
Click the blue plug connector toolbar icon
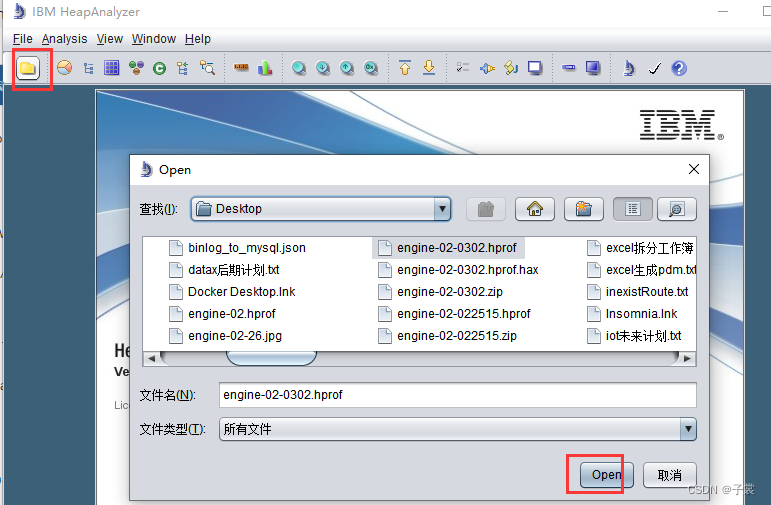click(x=487, y=68)
